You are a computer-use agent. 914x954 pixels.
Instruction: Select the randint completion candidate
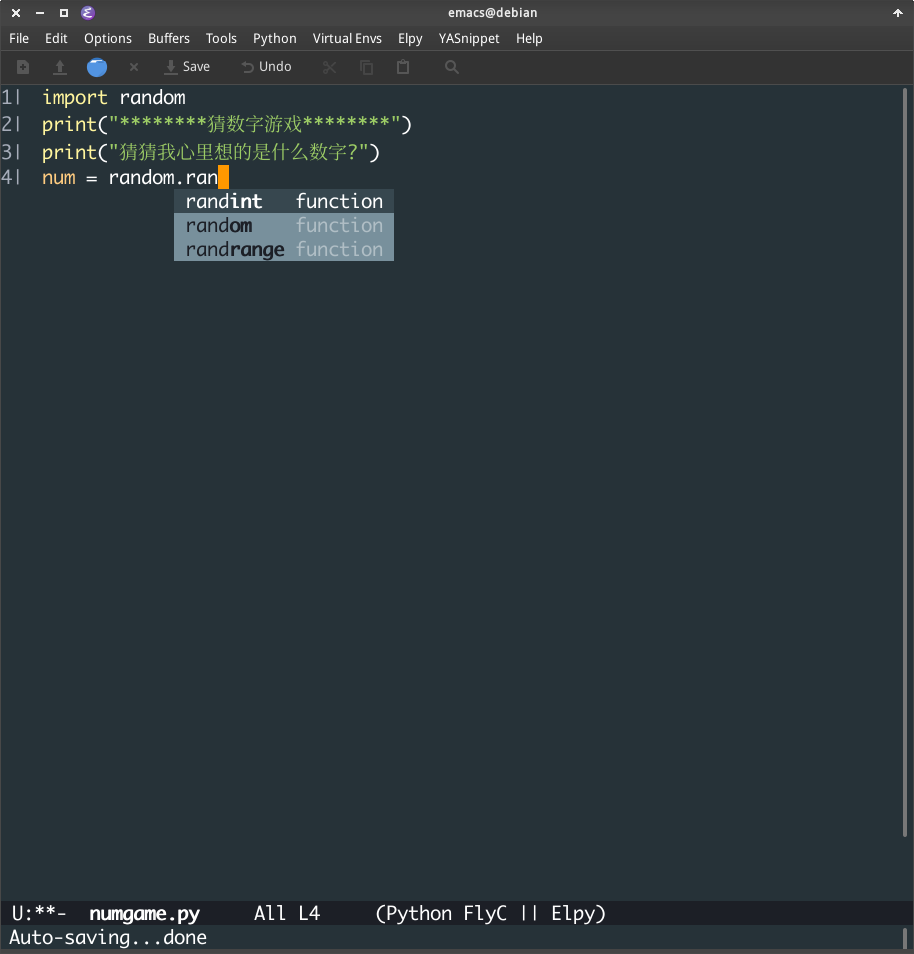point(284,201)
